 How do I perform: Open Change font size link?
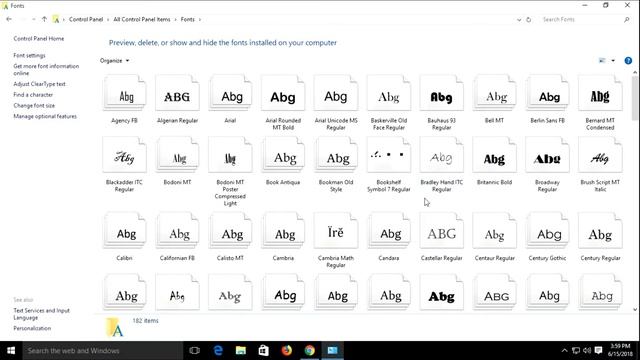[34, 105]
